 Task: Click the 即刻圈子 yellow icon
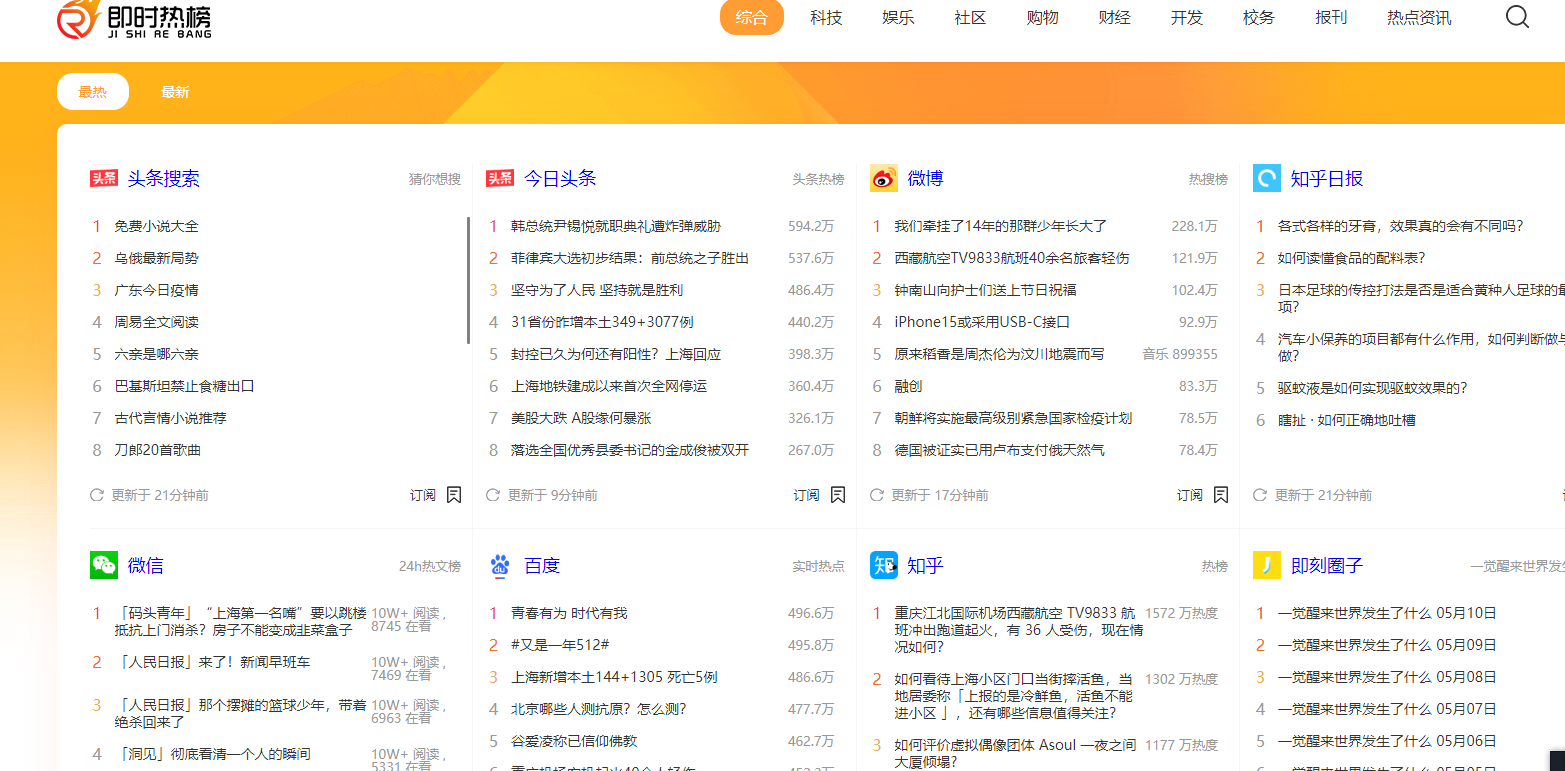coord(1267,565)
